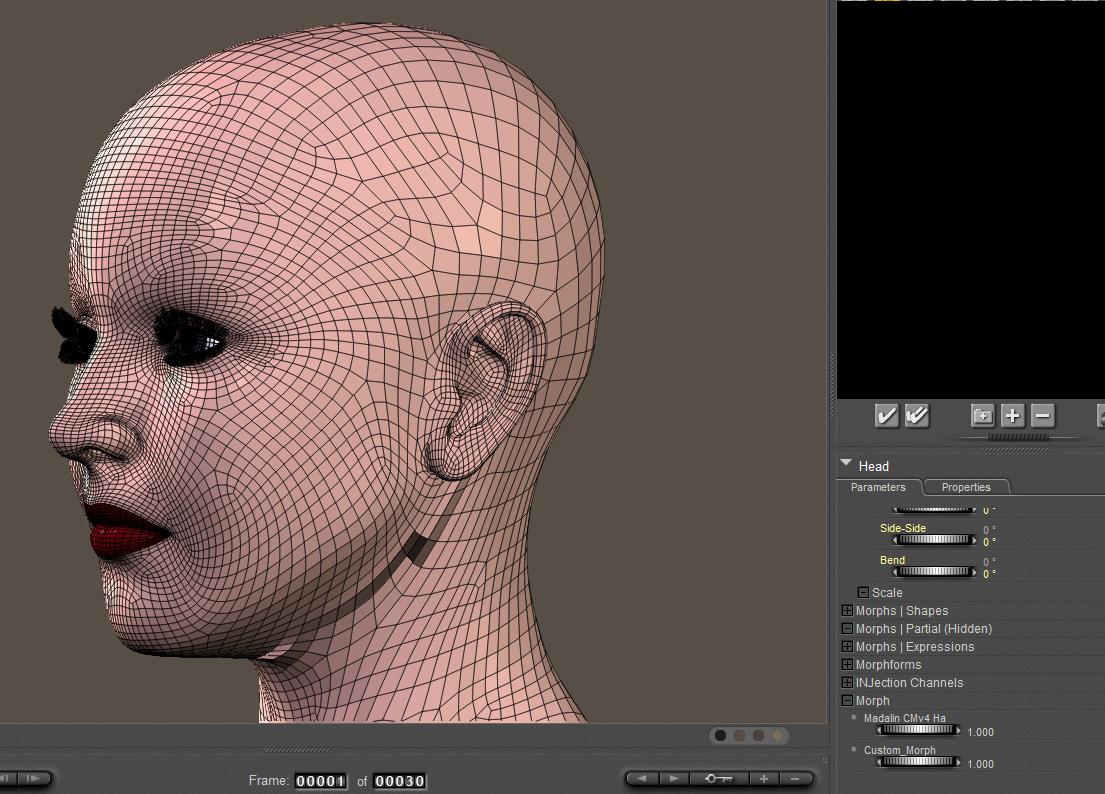Open the Head actor dropdown arrow

tap(846, 464)
